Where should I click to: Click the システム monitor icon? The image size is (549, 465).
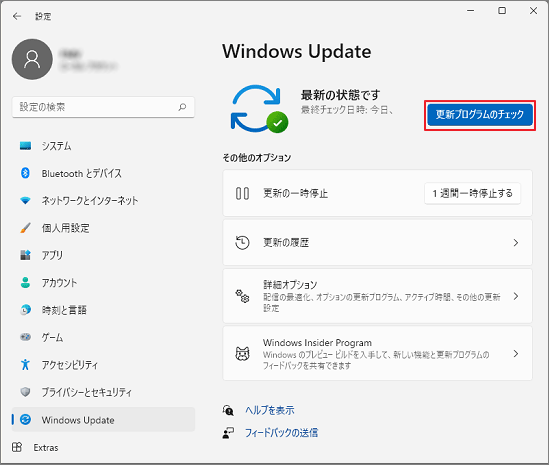point(25,146)
